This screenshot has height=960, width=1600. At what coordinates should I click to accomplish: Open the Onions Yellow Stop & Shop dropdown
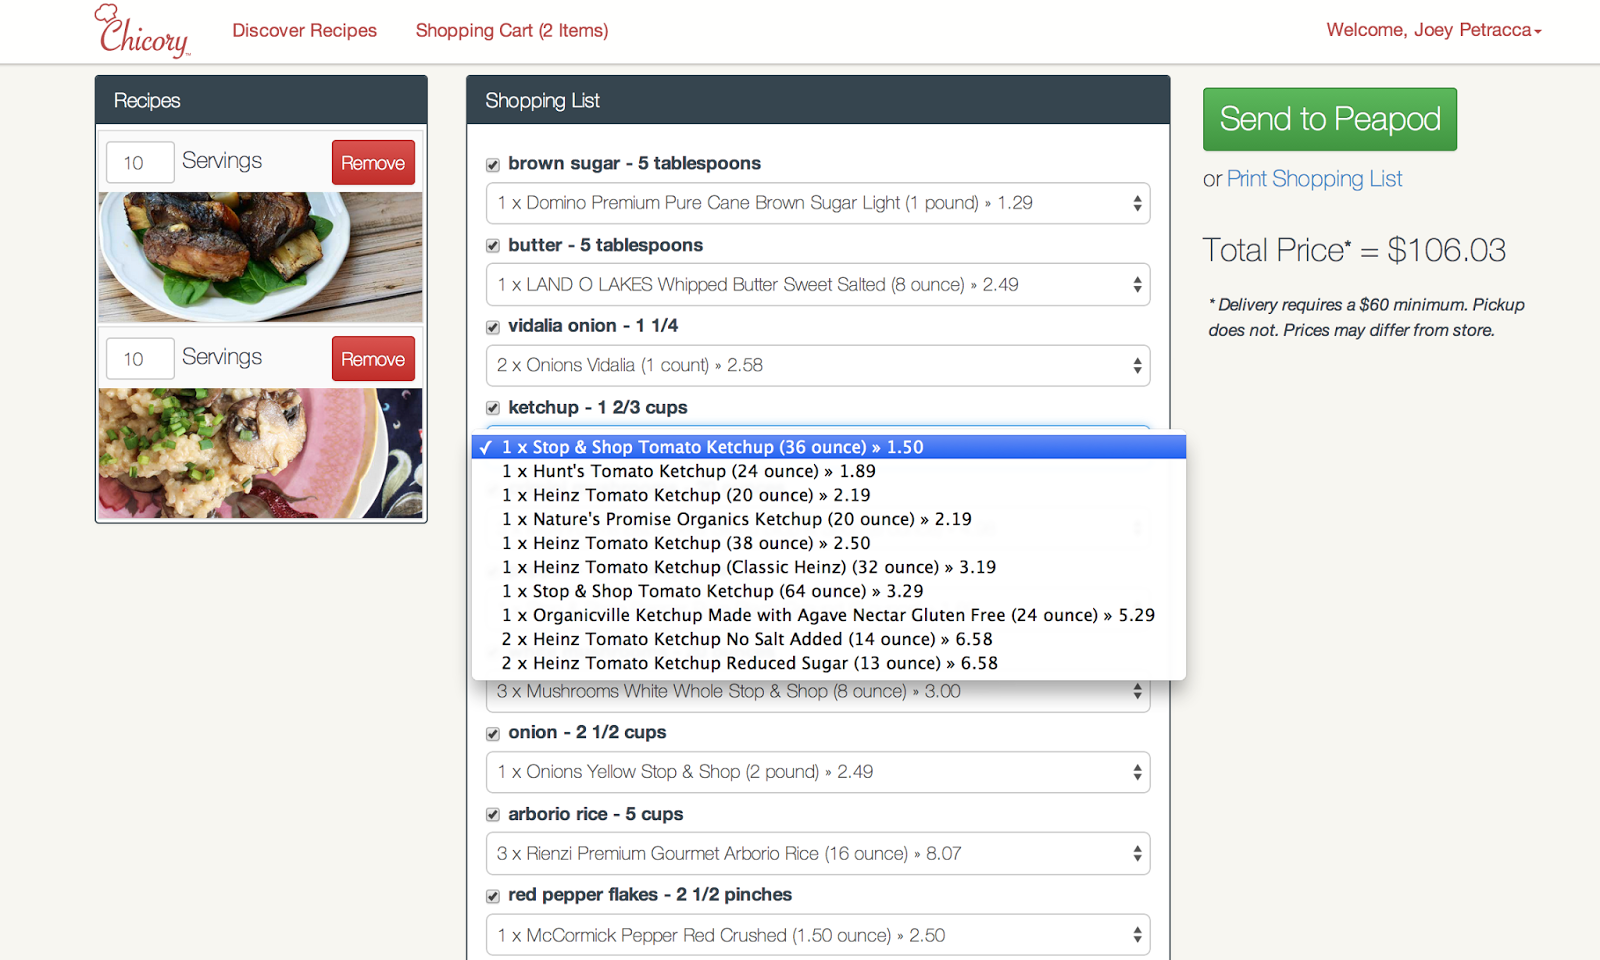click(x=818, y=772)
